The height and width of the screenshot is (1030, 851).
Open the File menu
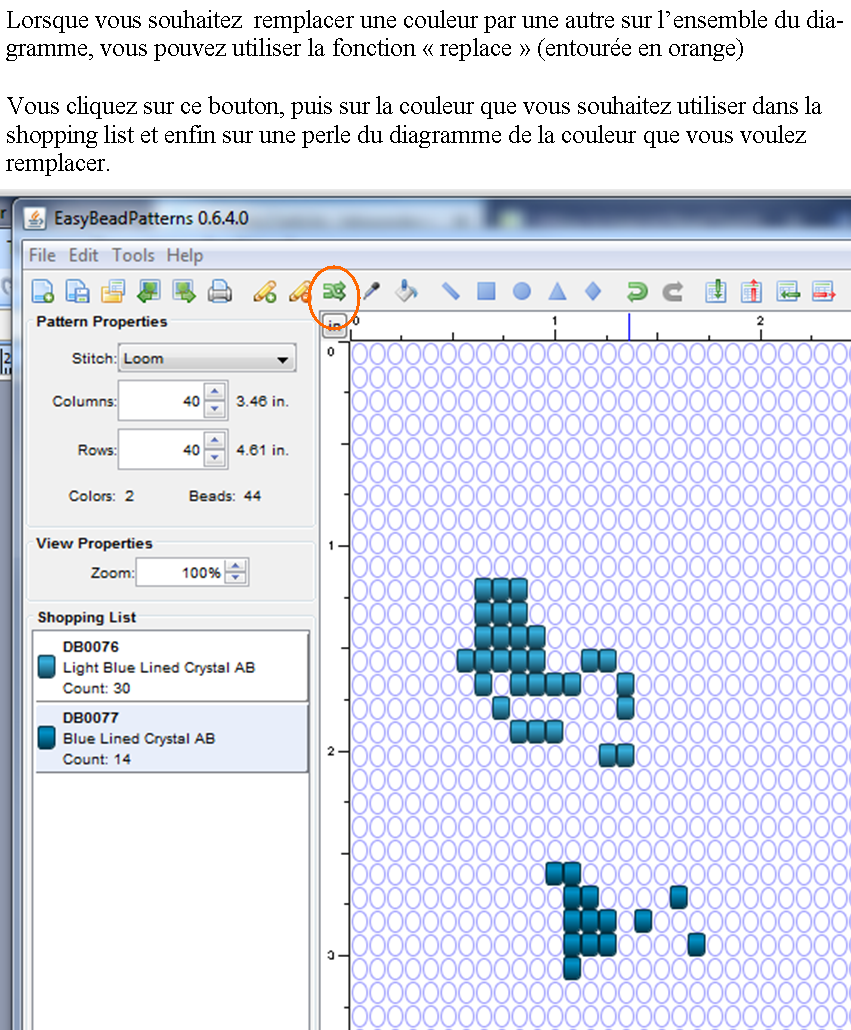coord(42,255)
